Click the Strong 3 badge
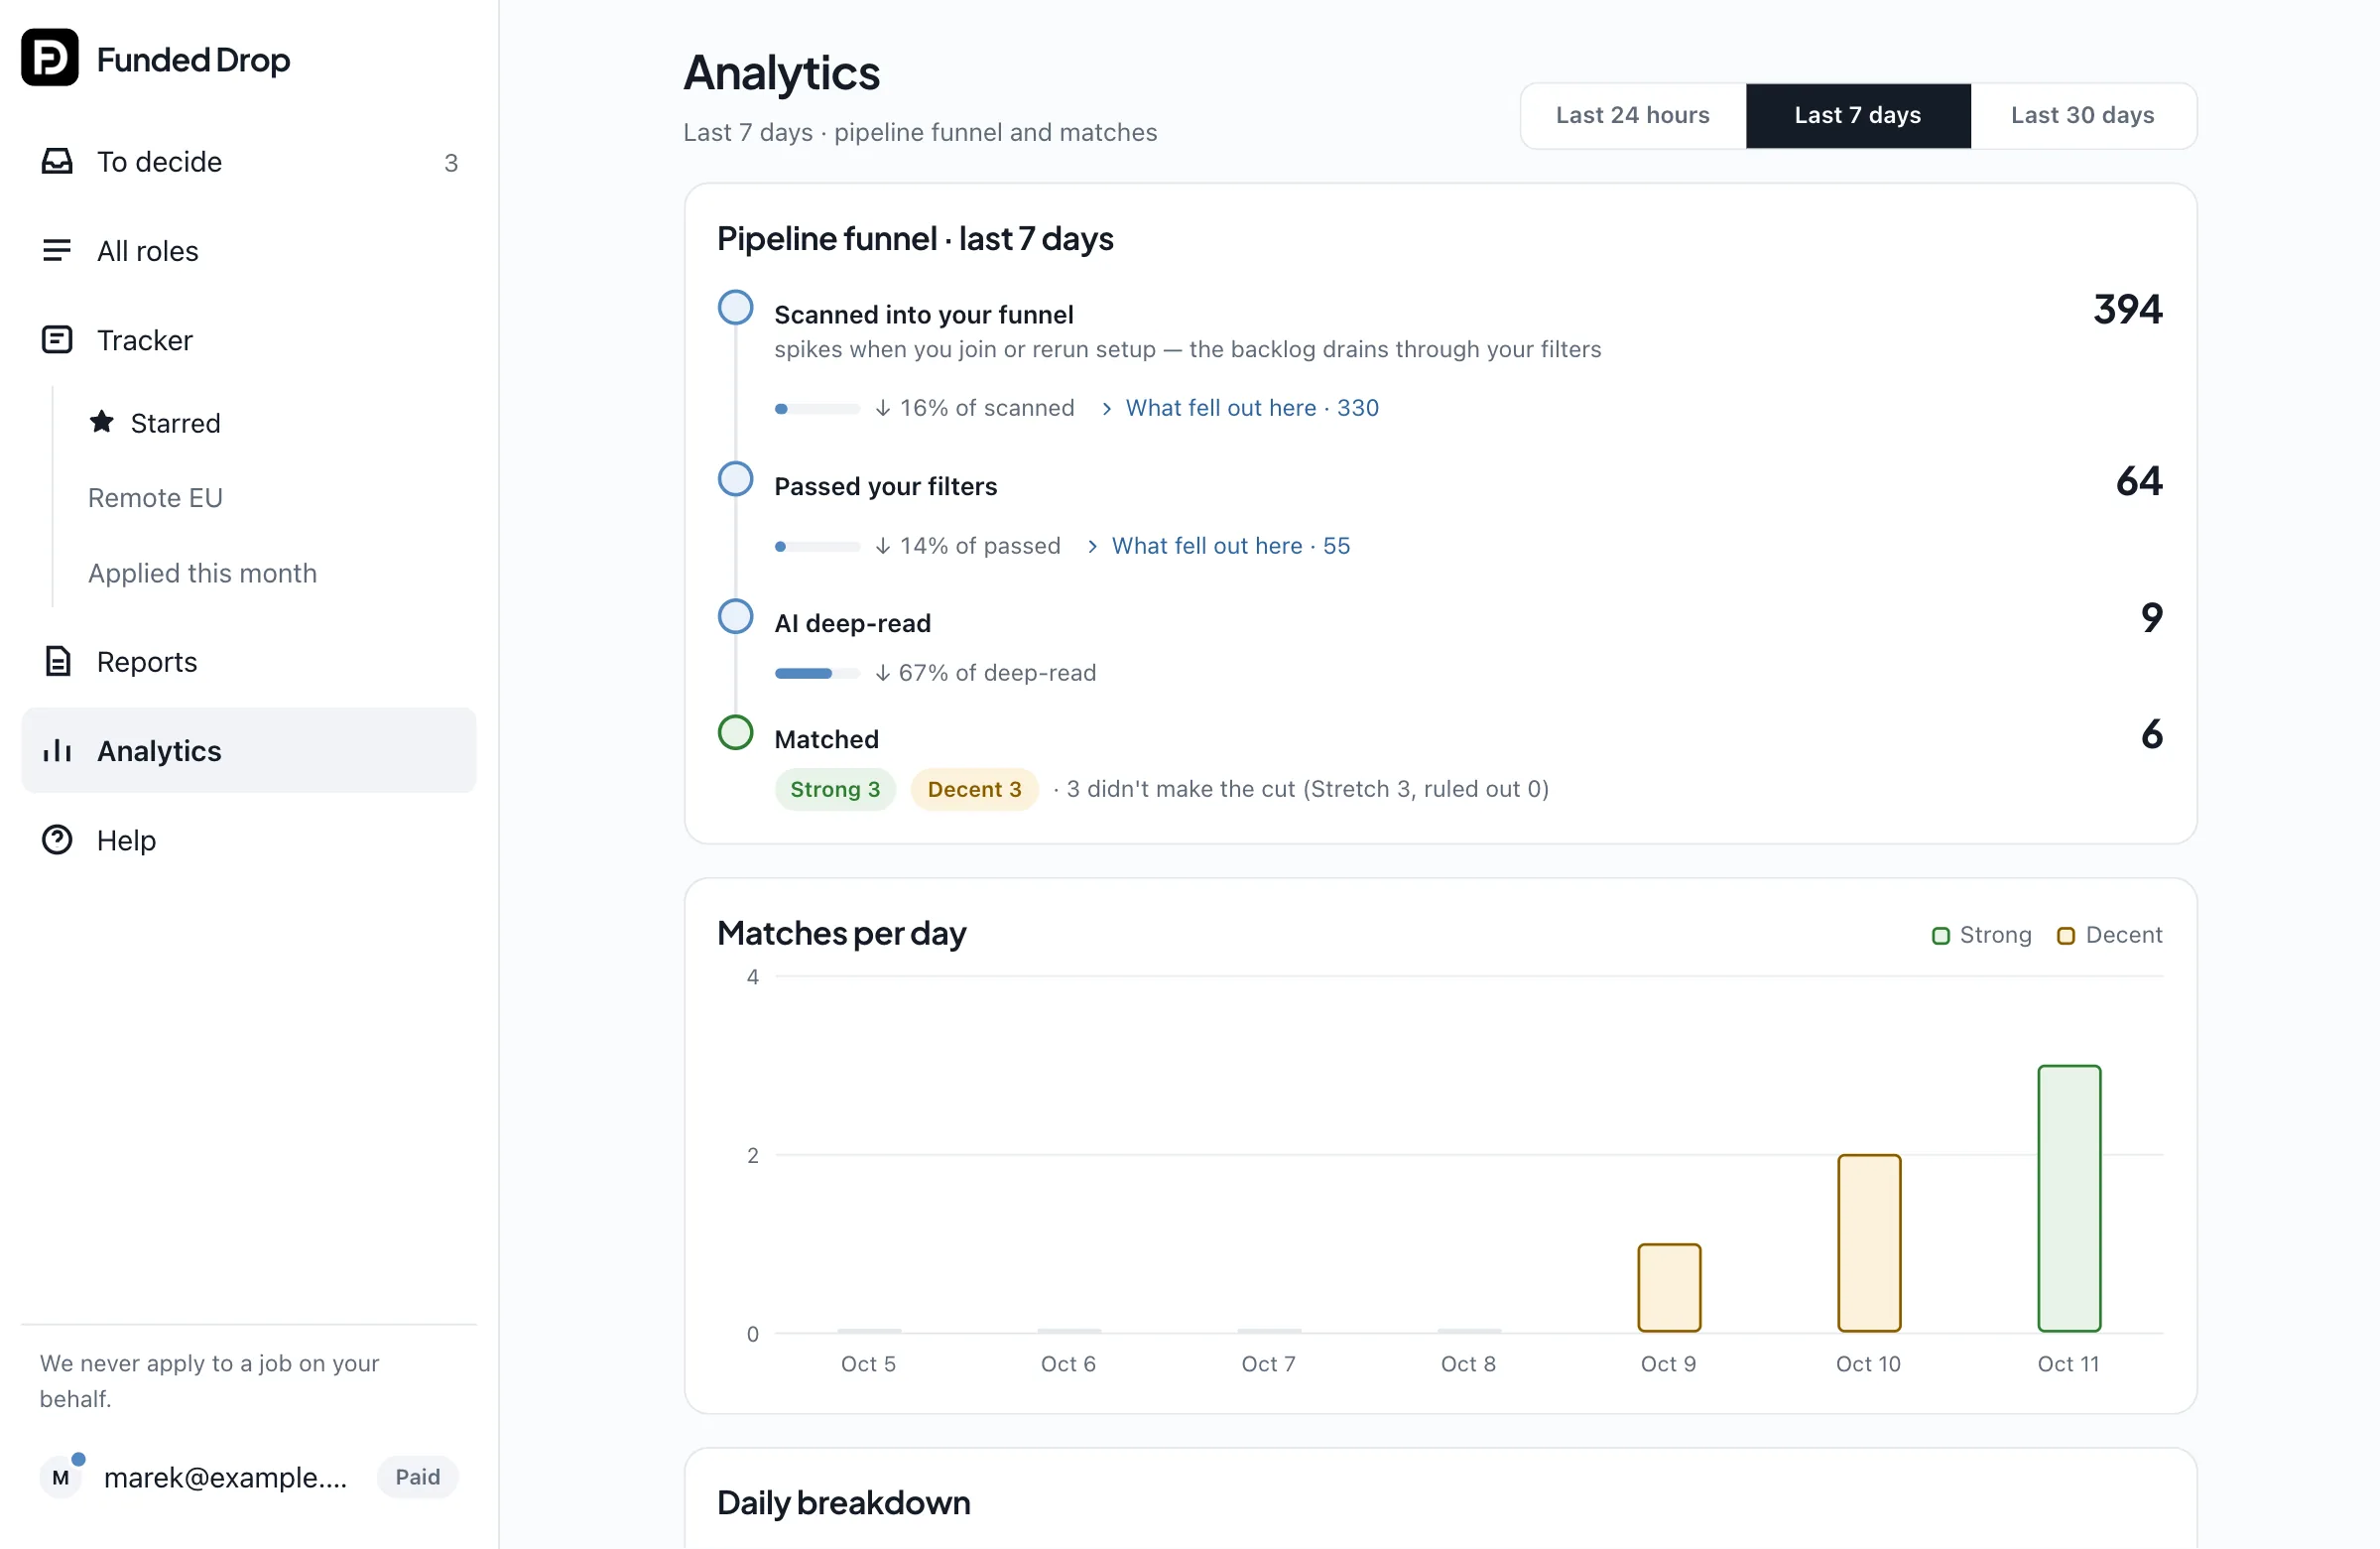This screenshot has height=1549, width=2380. click(834, 789)
